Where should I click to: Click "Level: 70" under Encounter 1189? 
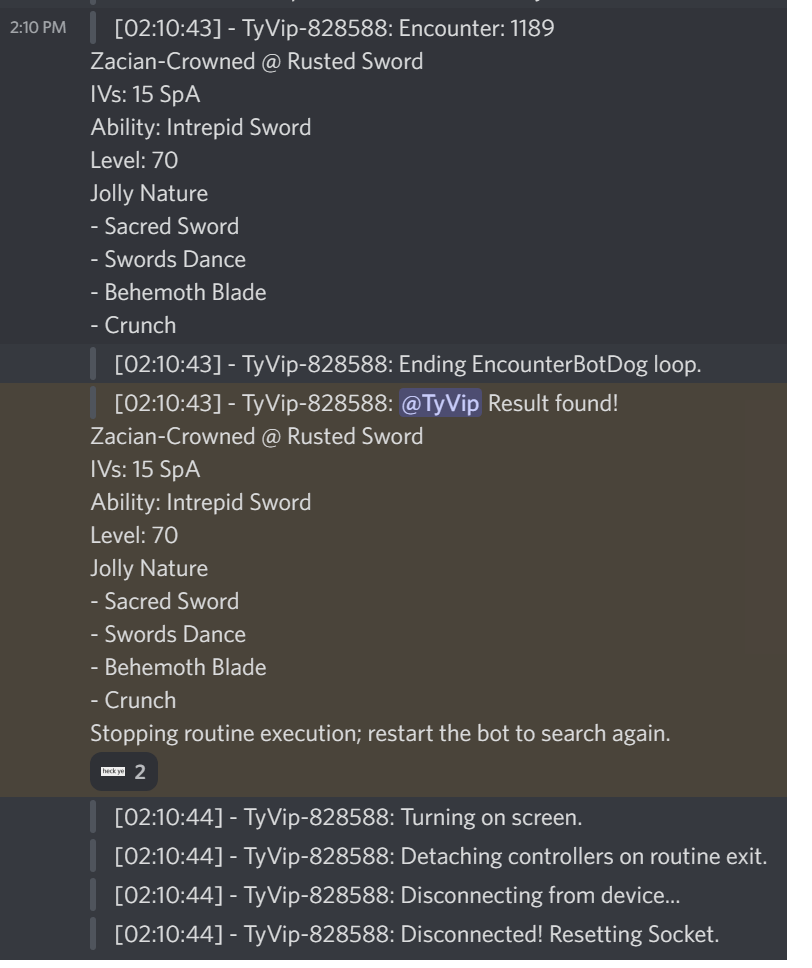pyautogui.click(x=134, y=160)
